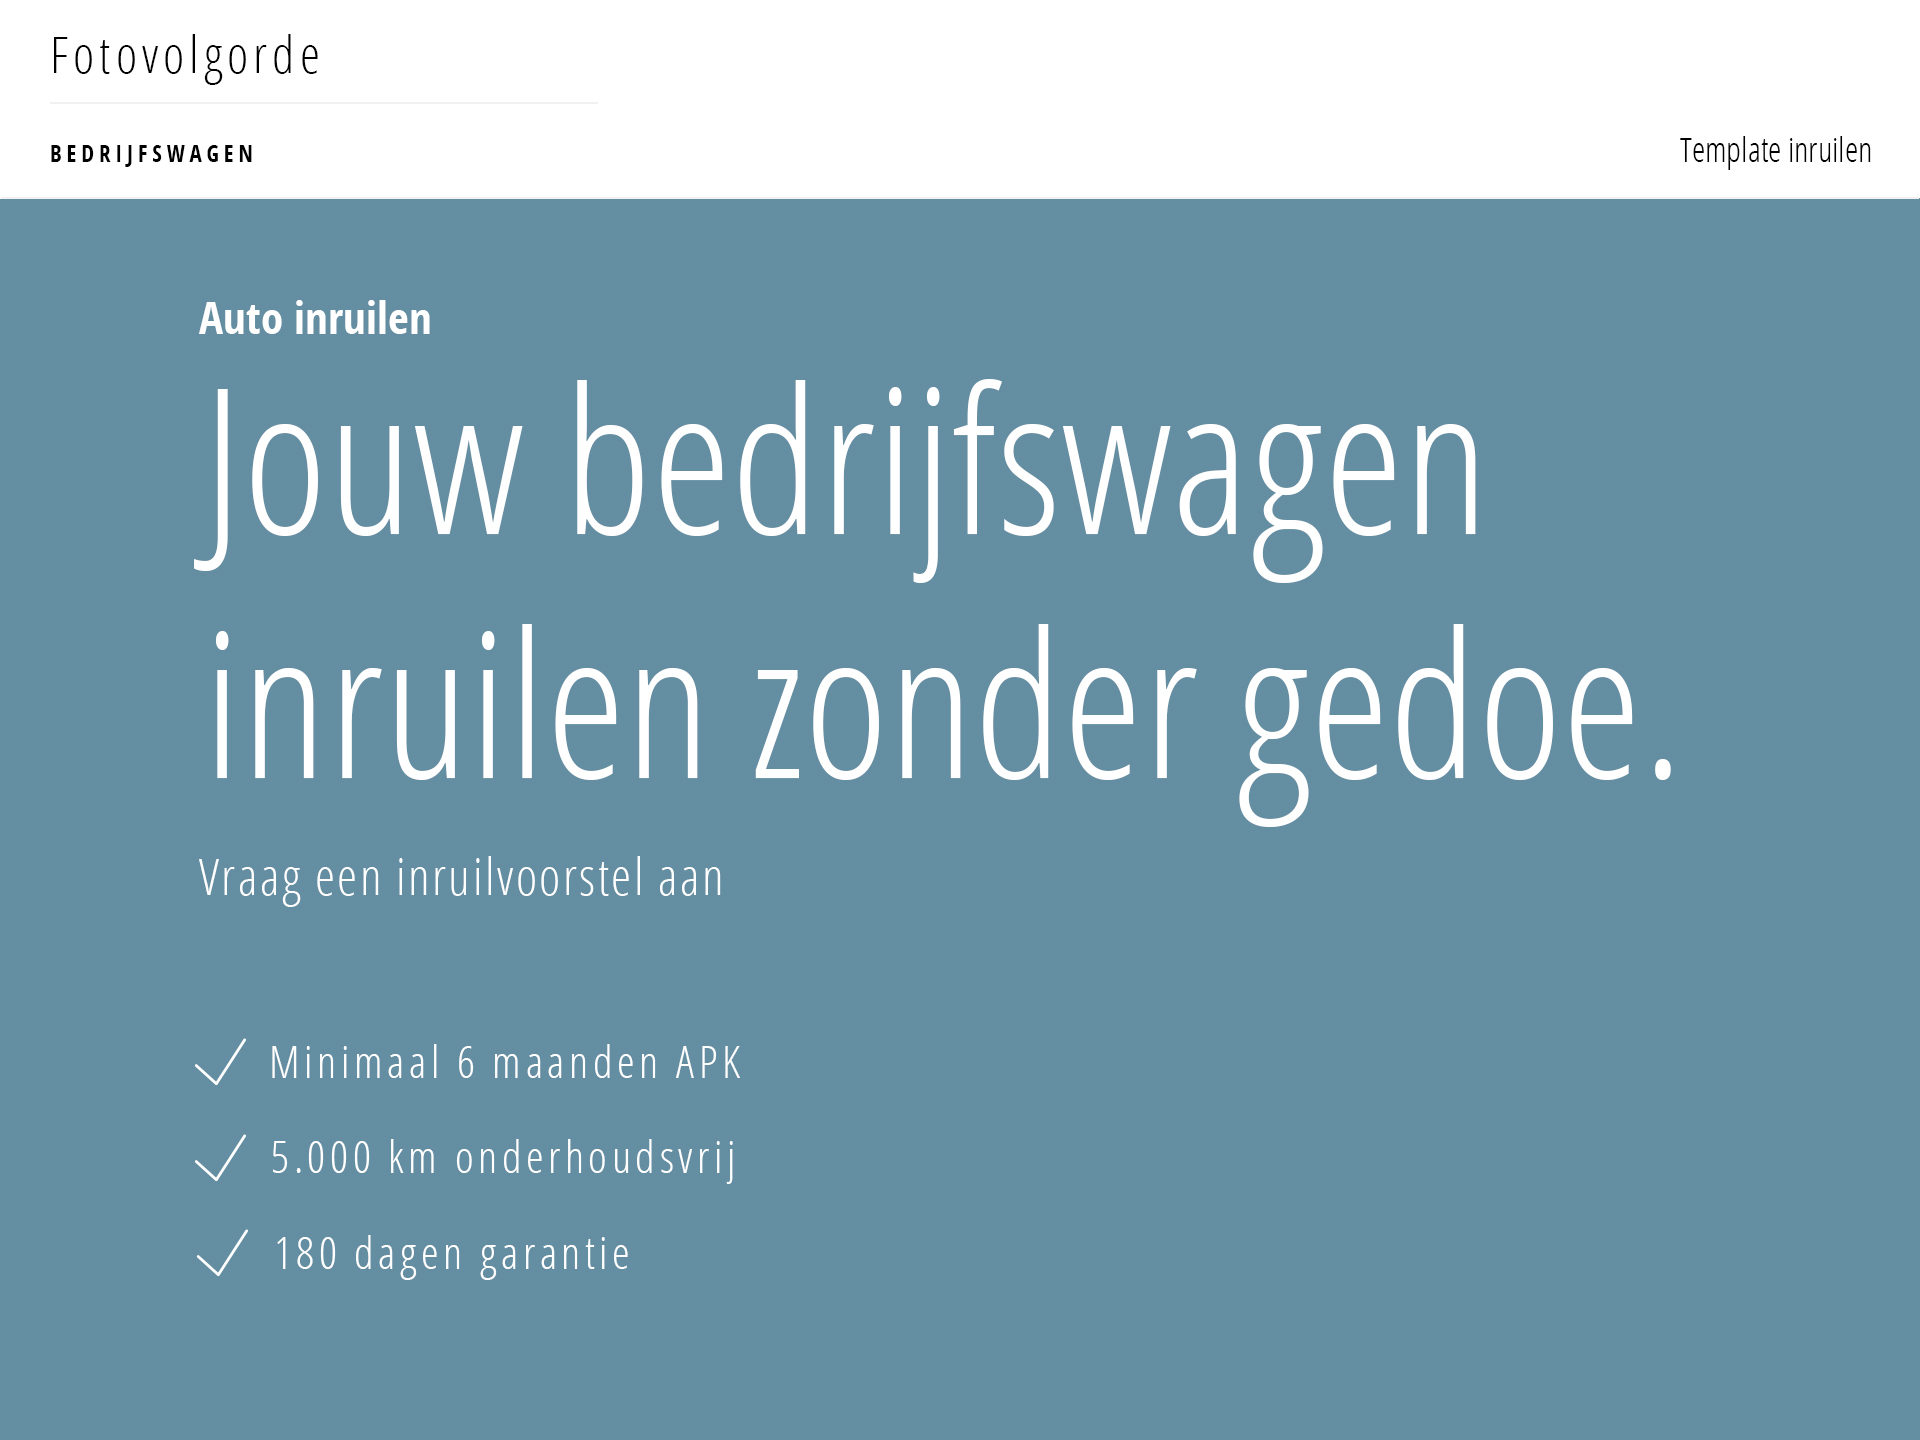The height and width of the screenshot is (1440, 1920).
Task: Click the checkmark beside 5.000 km onderhoudsvrij
Action: pos(221,1158)
